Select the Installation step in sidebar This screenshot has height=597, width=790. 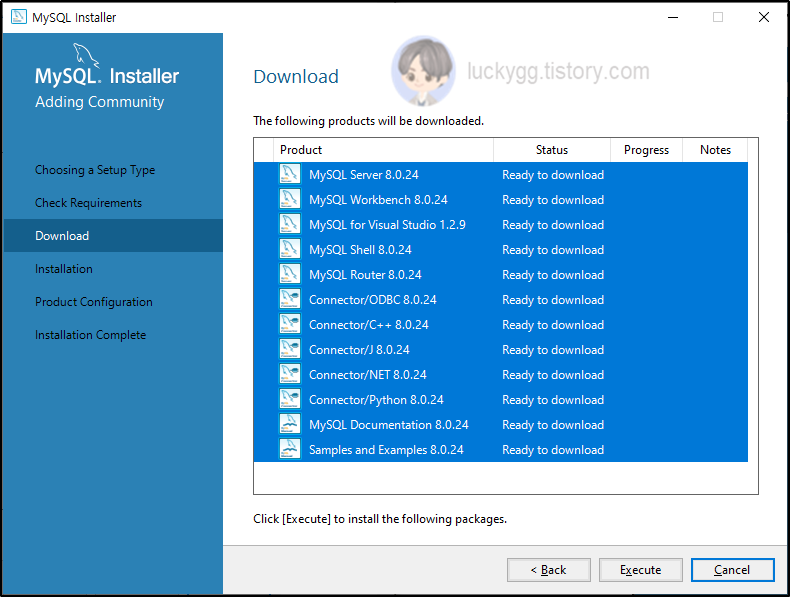63,269
